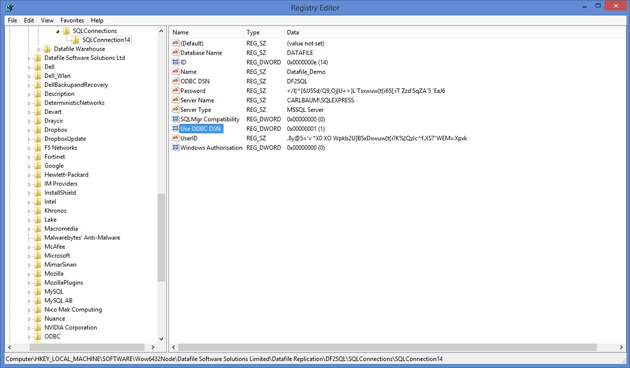Click the Intel folder icon in the tree
This screenshot has width=630, height=368.
click(x=38, y=202)
